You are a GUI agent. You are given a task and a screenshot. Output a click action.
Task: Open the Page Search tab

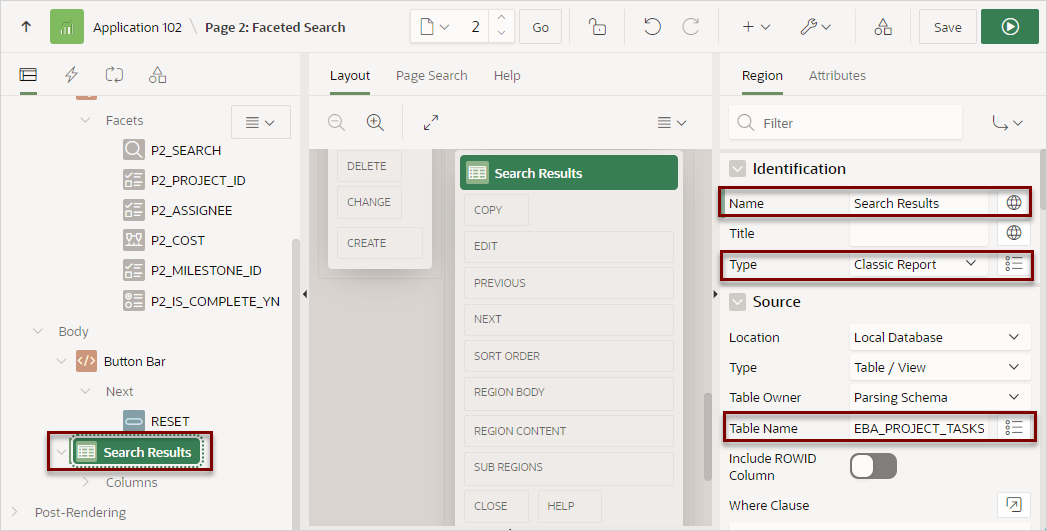point(431,75)
